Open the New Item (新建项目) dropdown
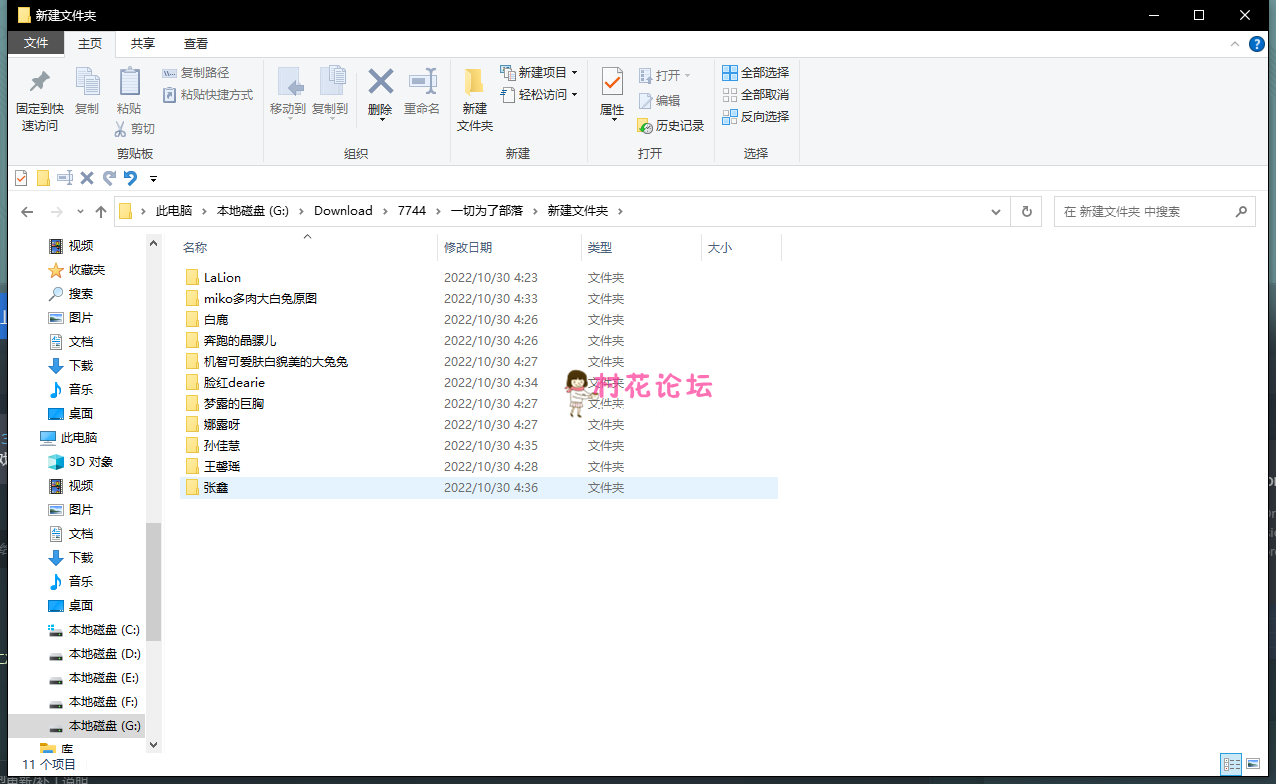Screen dimensions: 1276x784 540,73
